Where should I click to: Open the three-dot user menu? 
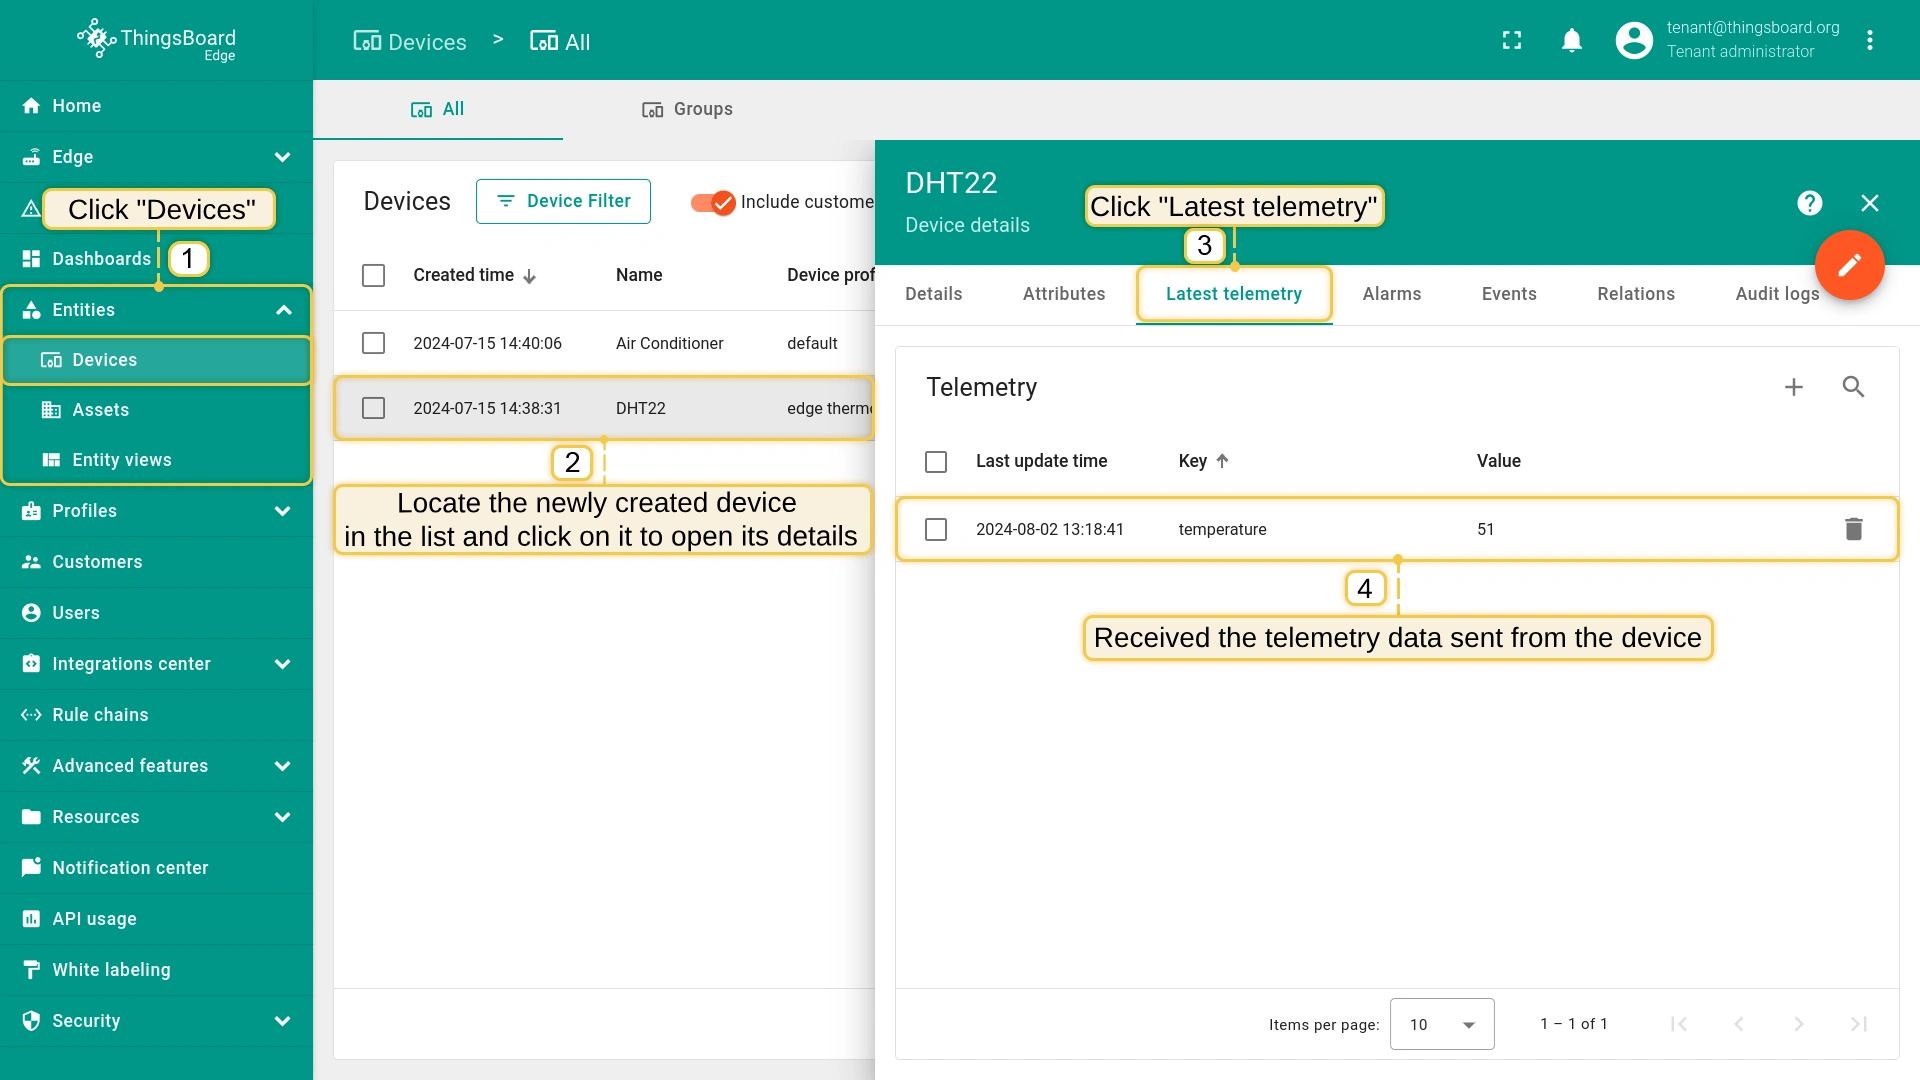[x=1869, y=40]
